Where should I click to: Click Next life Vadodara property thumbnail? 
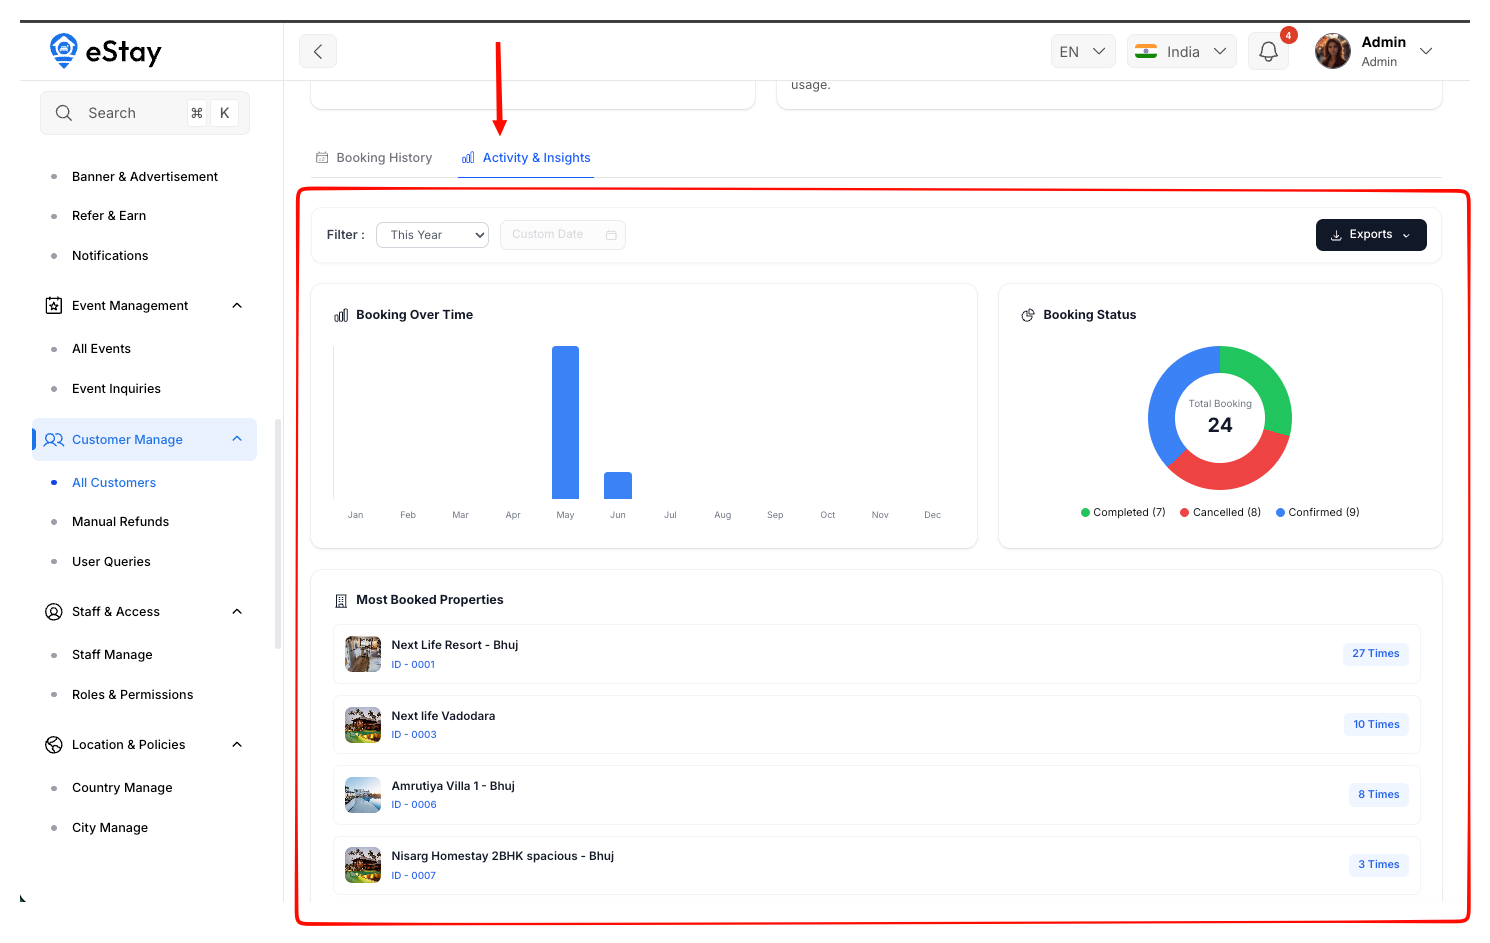[x=363, y=725]
